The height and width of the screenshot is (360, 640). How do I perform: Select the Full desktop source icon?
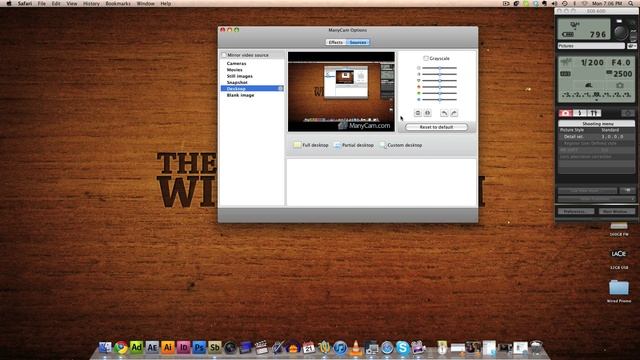298,145
